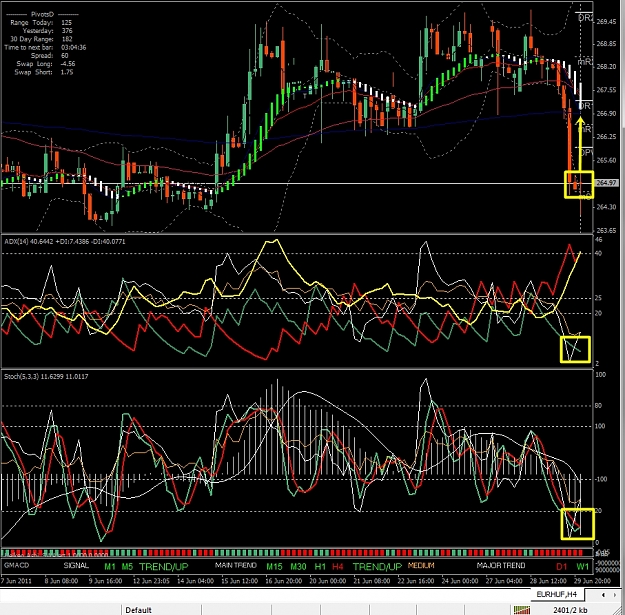Image resolution: width=625 pixels, height=615 pixels.
Task: Click the ADX(14) indicator label
Action: click(65, 241)
